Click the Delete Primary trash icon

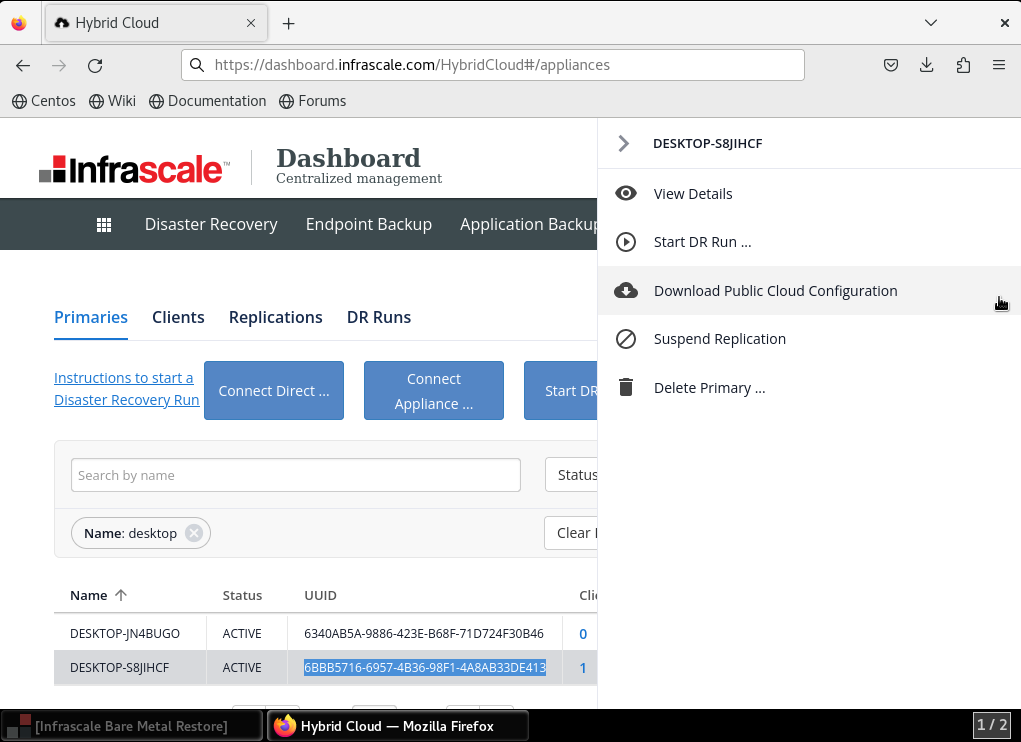(x=626, y=388)
